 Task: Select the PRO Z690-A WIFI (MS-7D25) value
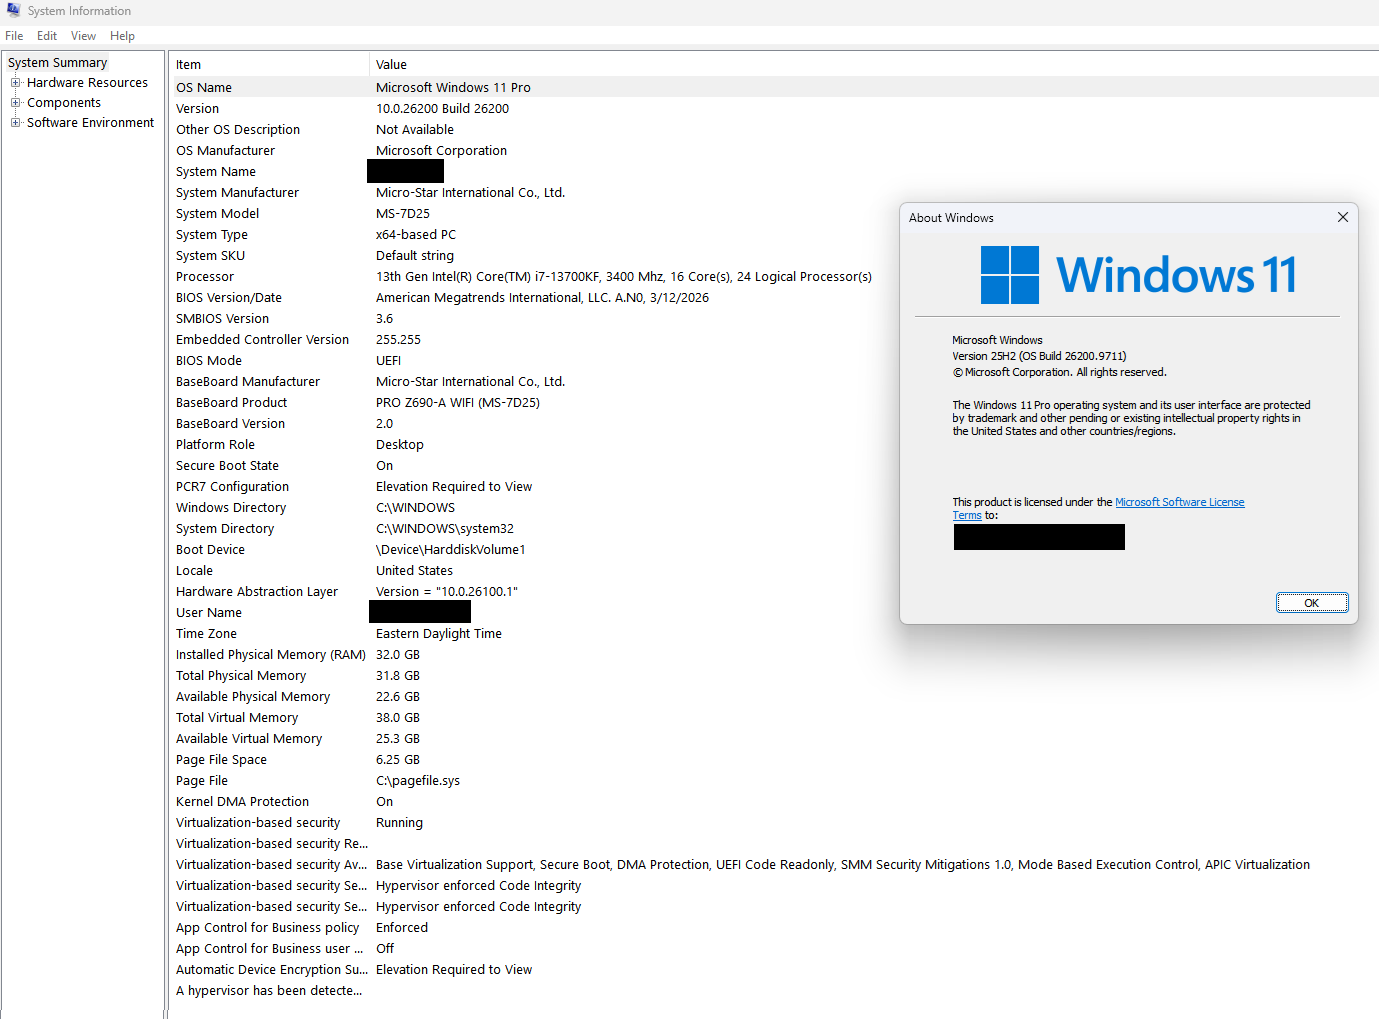pyautogui.click(x=458, y=403)
